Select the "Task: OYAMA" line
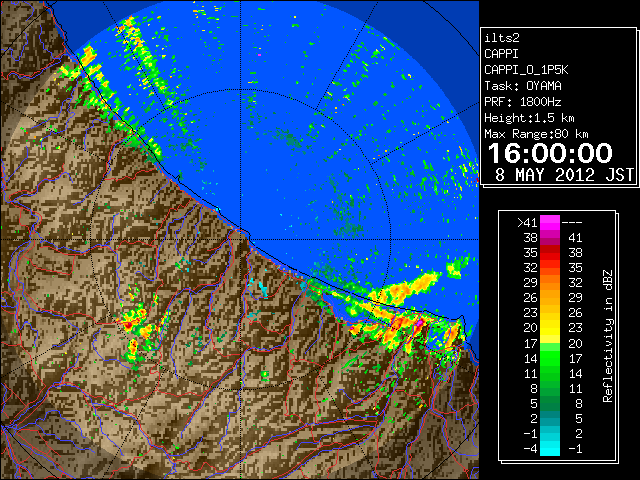The width and height of the screenshot is (640, 480). pos(523,86)
